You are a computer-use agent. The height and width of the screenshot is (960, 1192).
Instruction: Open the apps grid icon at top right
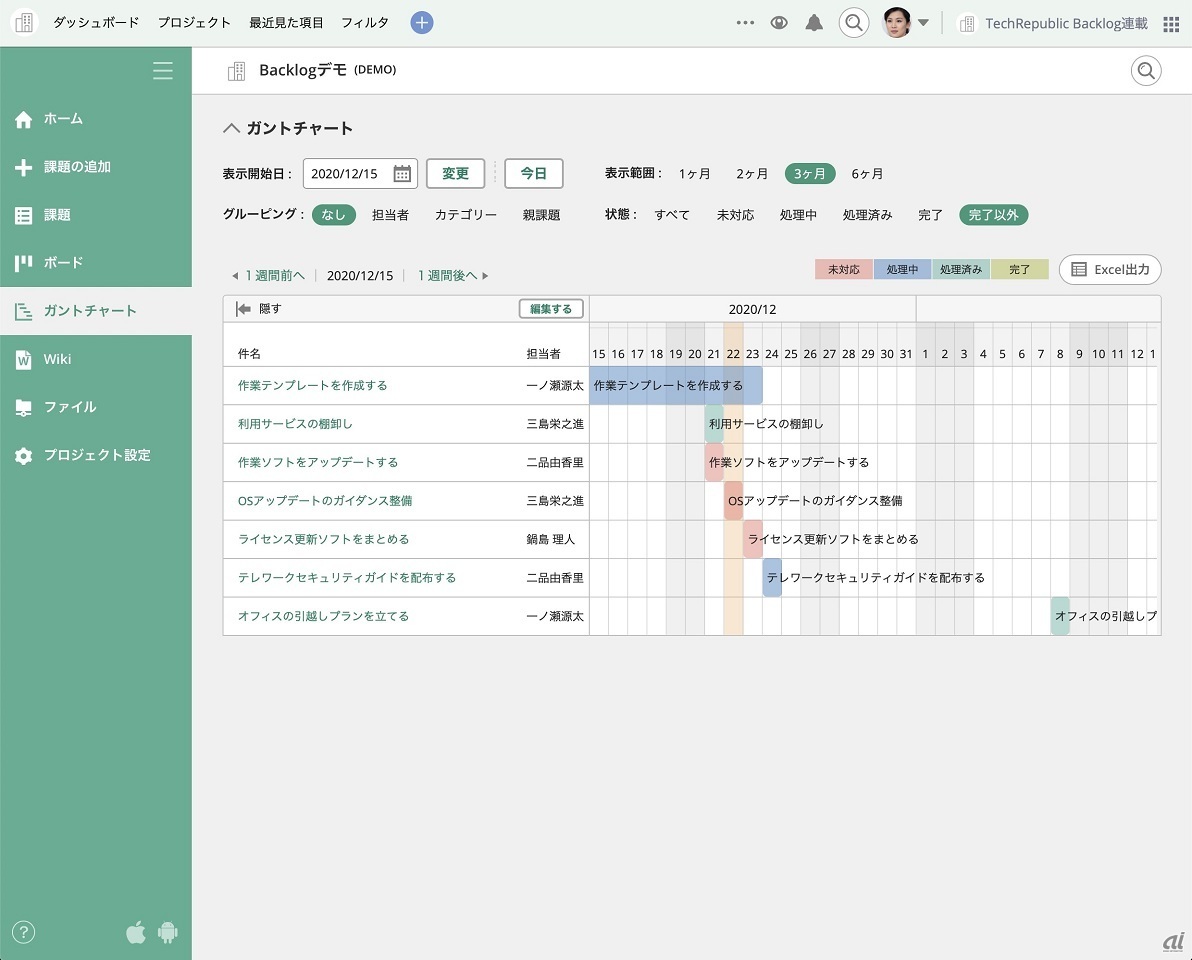1171,24
